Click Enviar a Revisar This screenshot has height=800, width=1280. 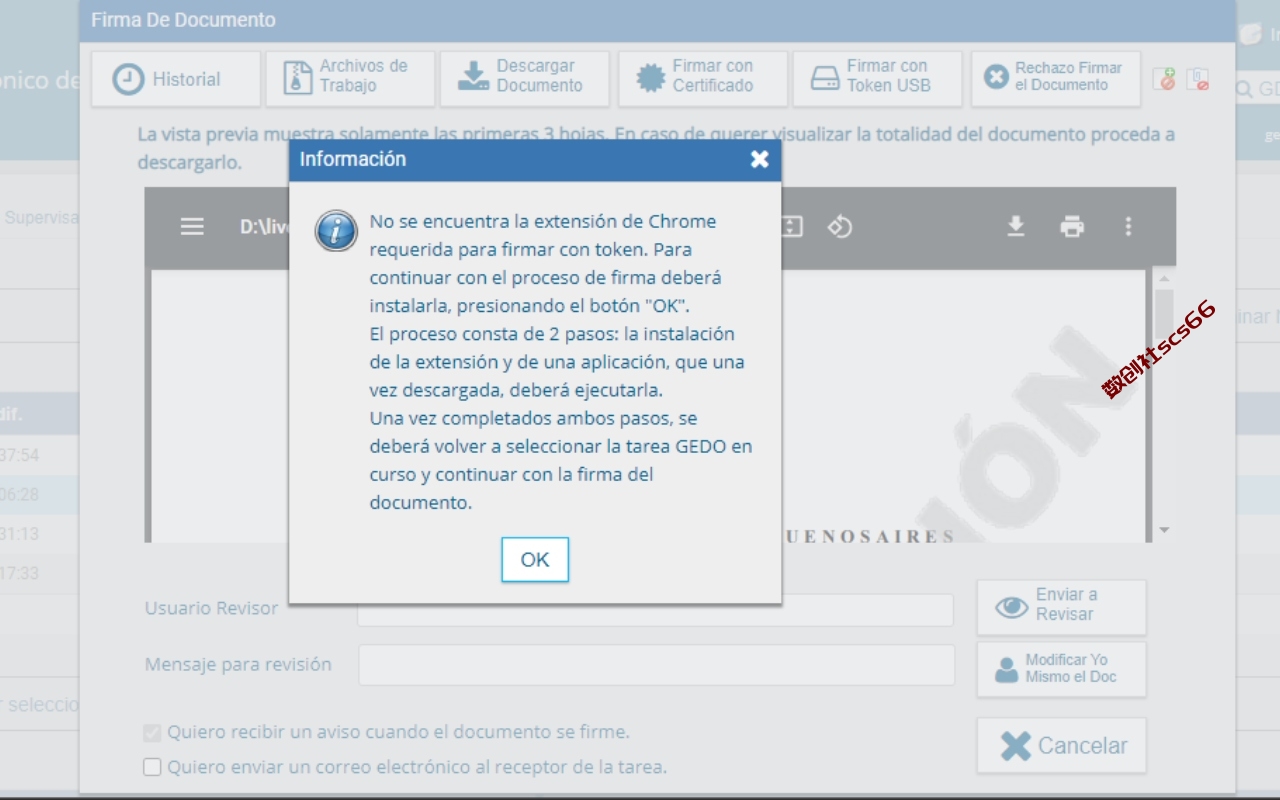click(1061, 607)
